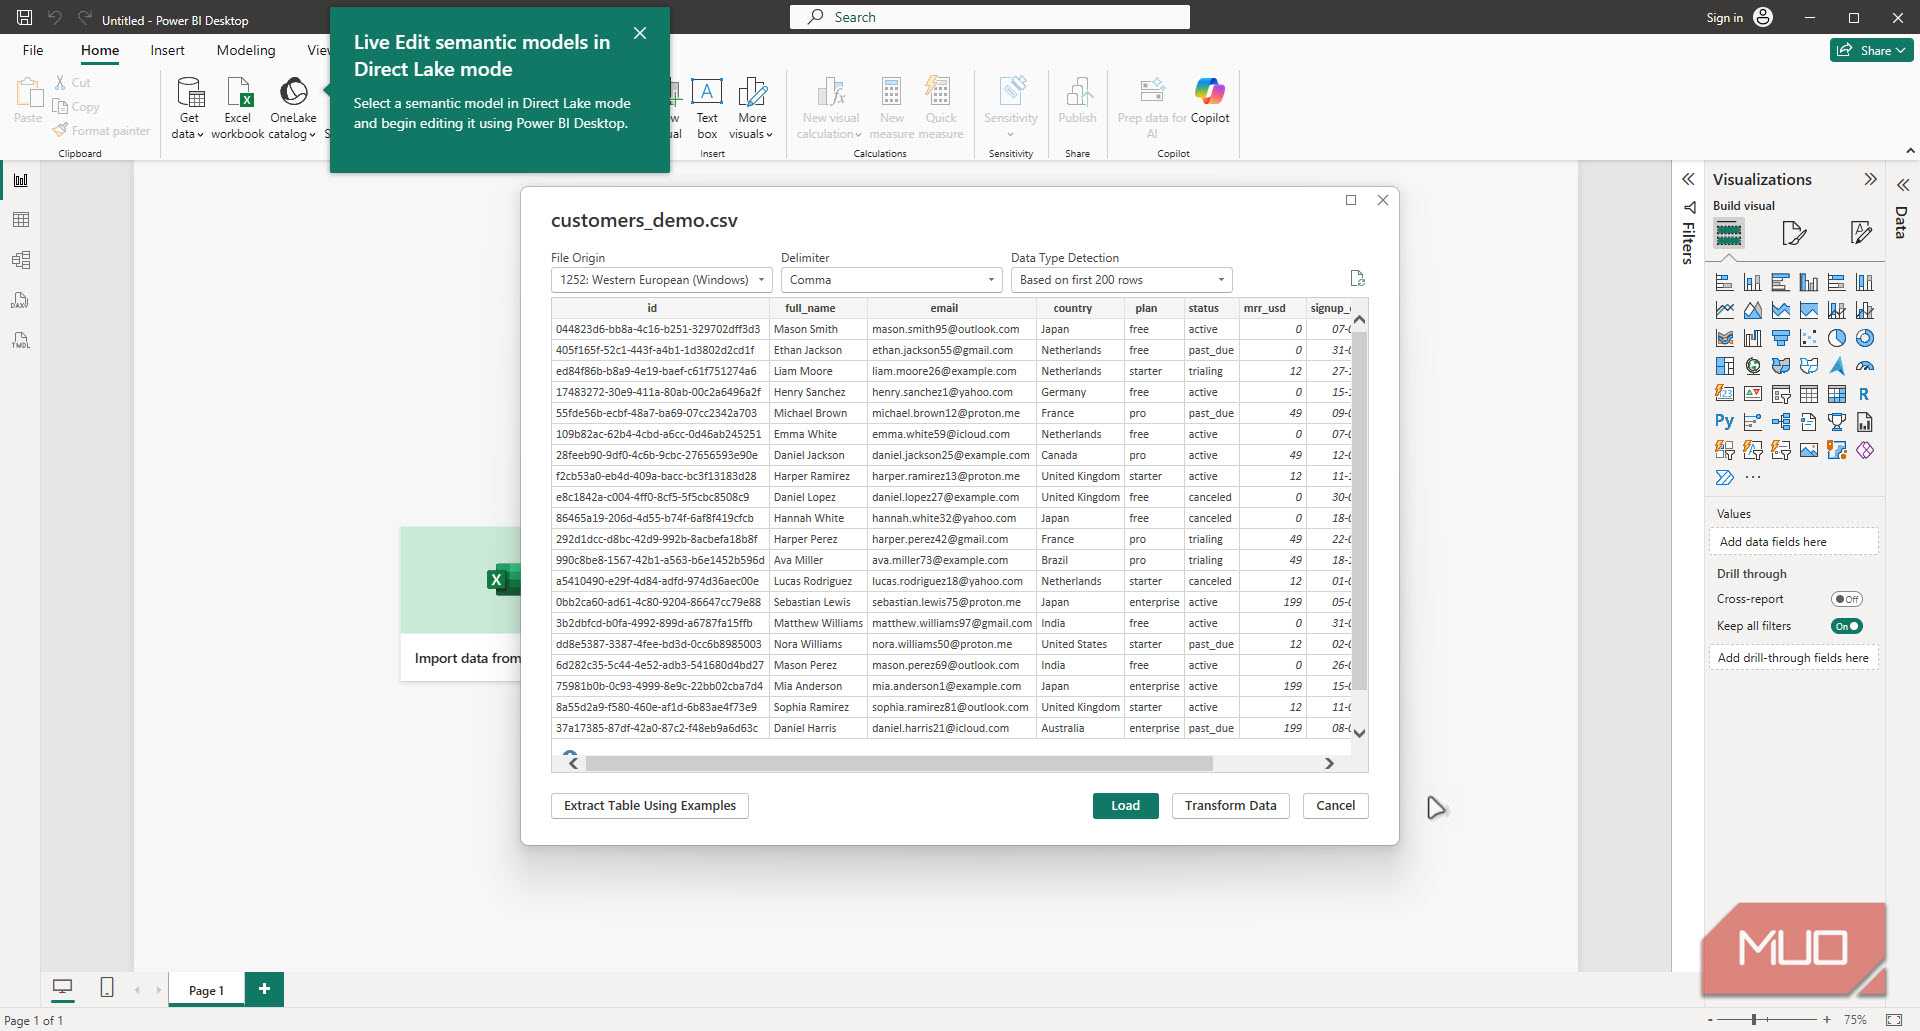Click the Add data fields here well
The image size is (1920, 1031).
coord(1793,541)
